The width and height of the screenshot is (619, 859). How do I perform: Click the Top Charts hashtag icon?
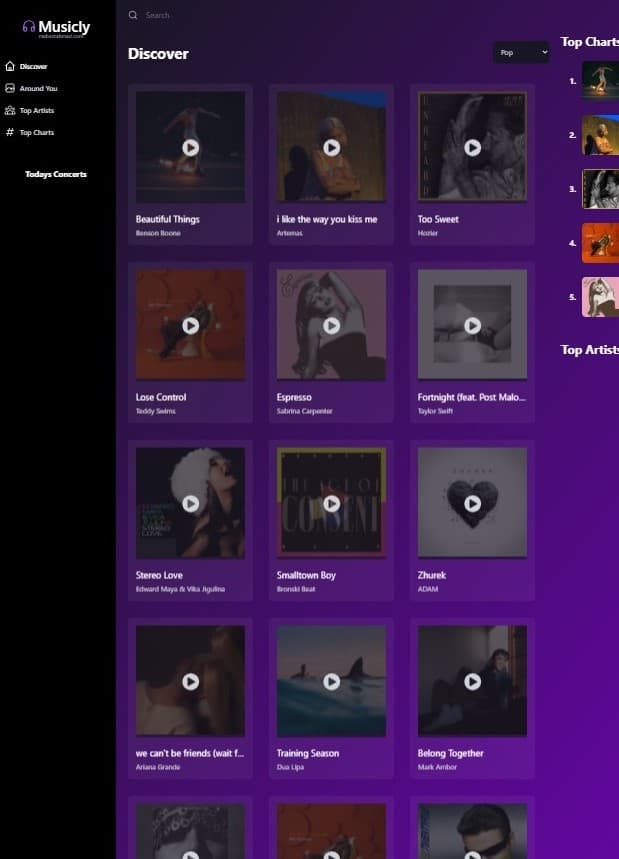tap(10, 132)
